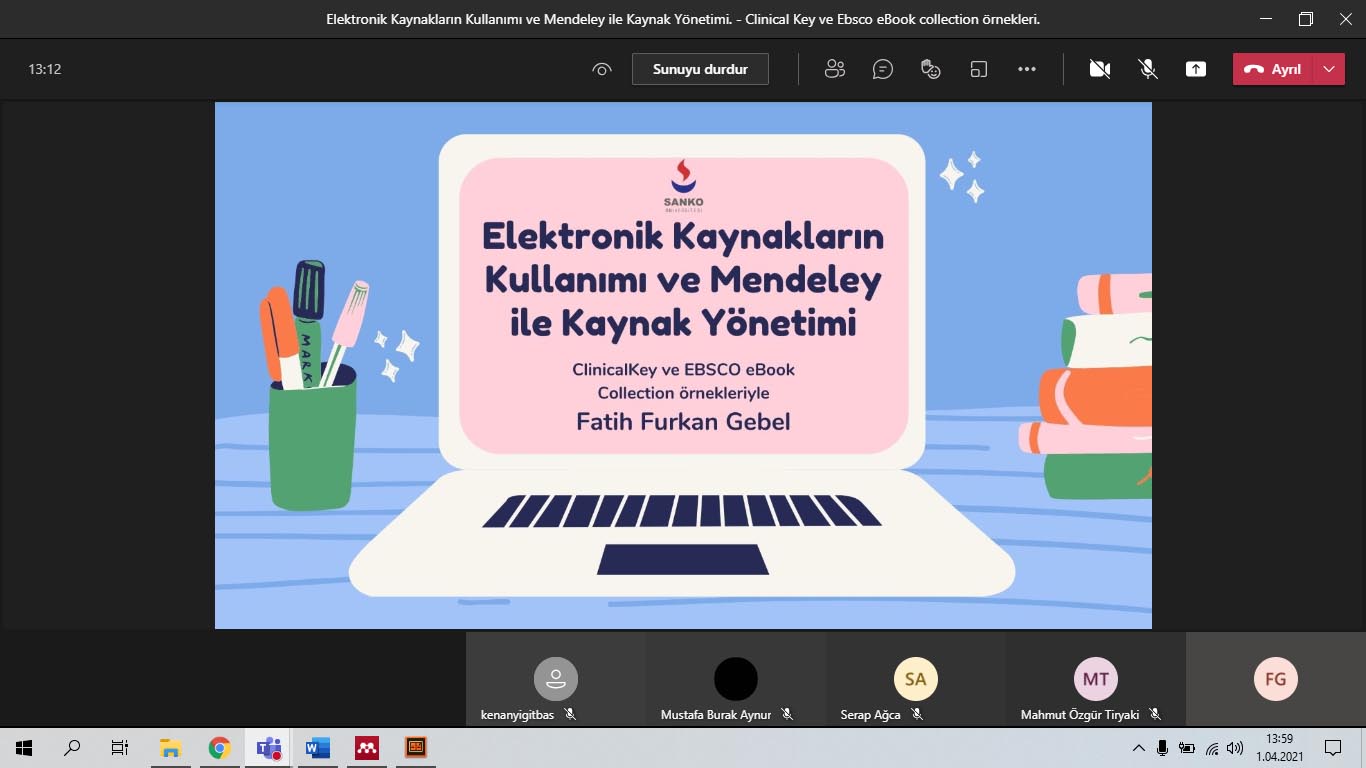This screenshot has height=768, width=1366.
Task: Toggle the camera on
Action: coord(1100,69)
